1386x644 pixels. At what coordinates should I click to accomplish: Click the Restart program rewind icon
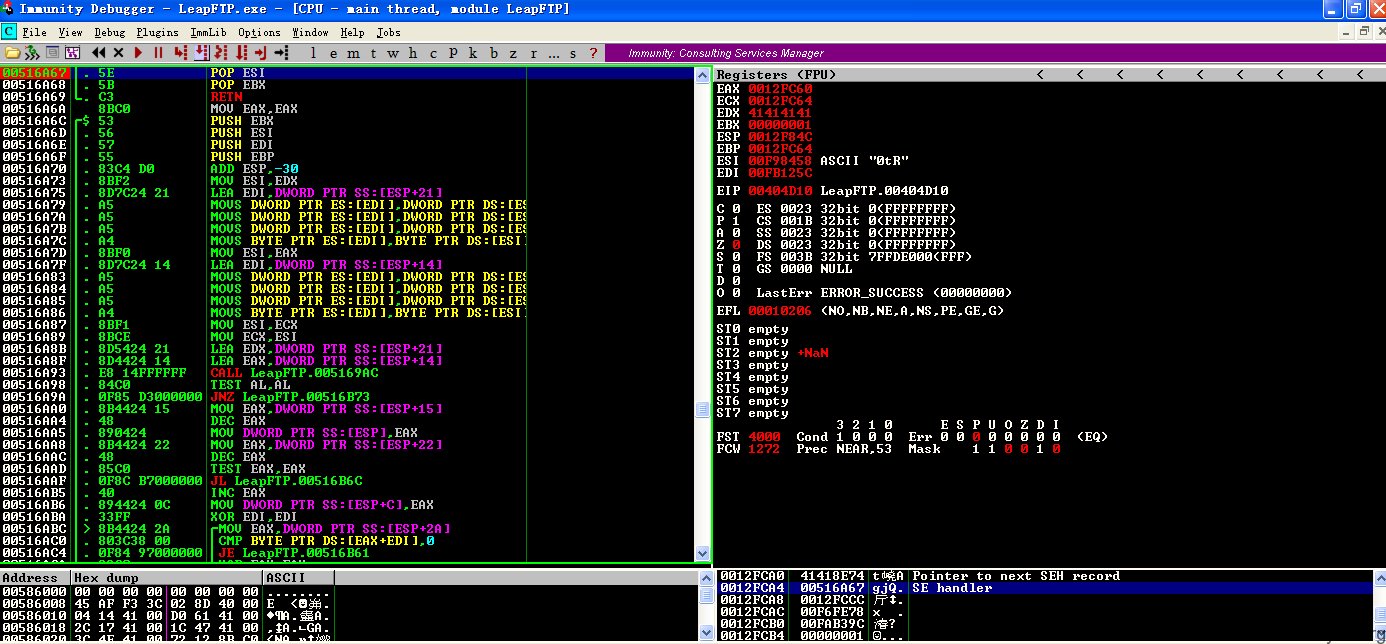[x=99, y=52]
